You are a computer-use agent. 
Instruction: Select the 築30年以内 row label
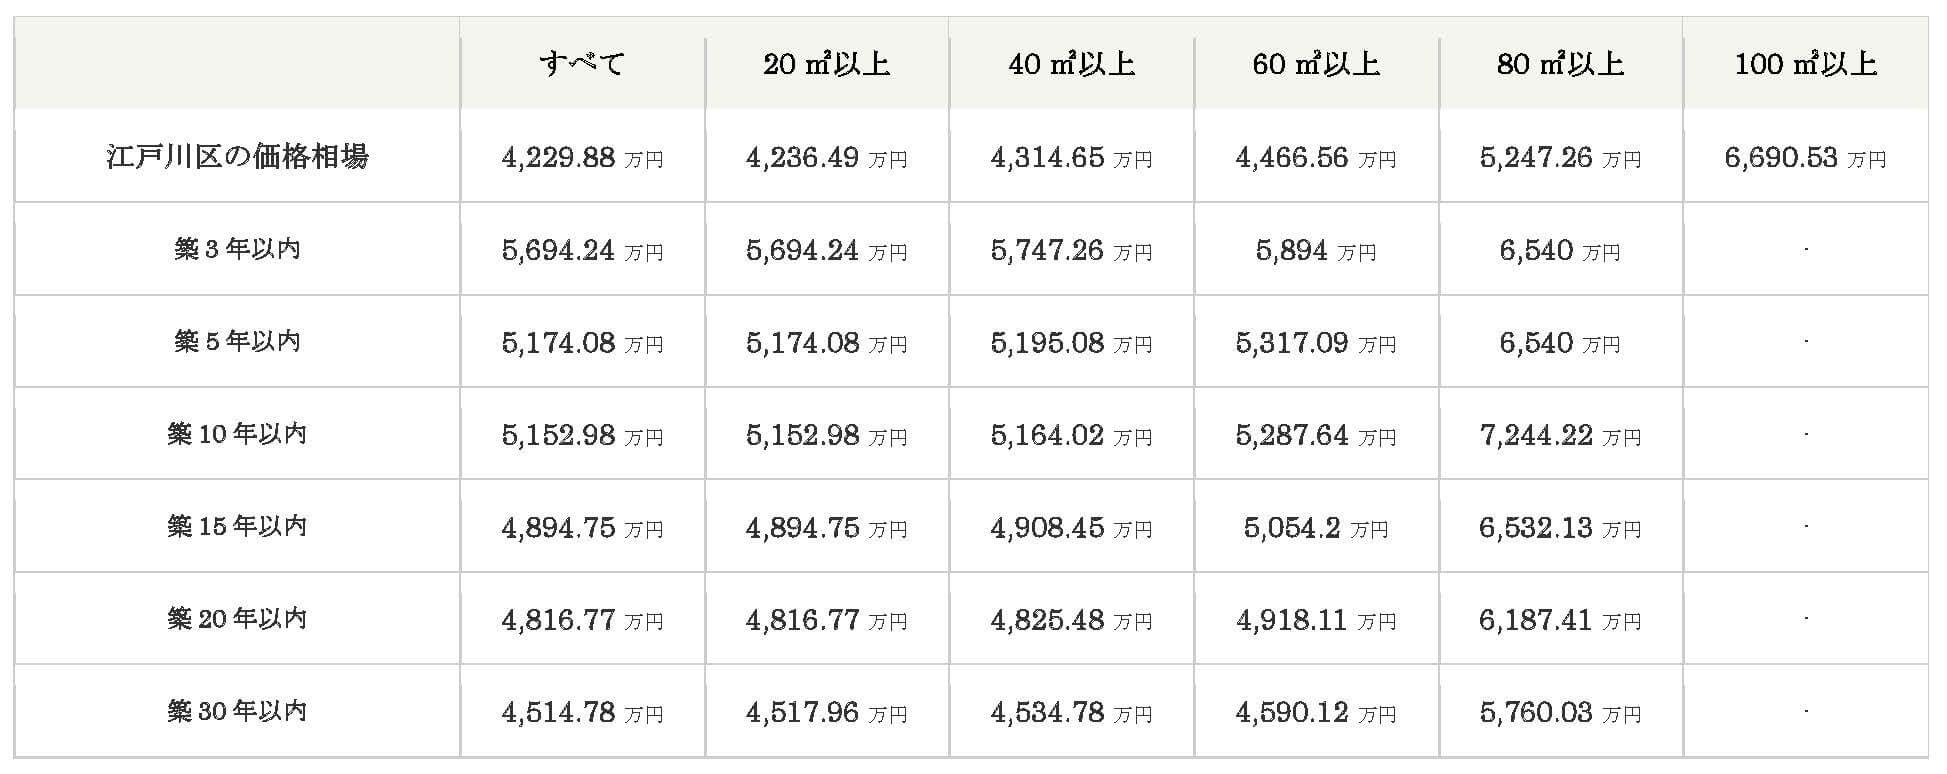click(237, 711)
